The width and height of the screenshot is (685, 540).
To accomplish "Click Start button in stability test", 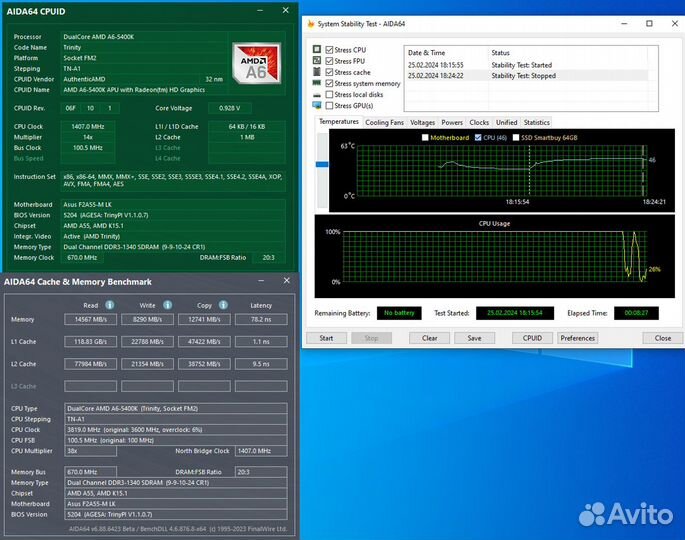I will [326, 338].
